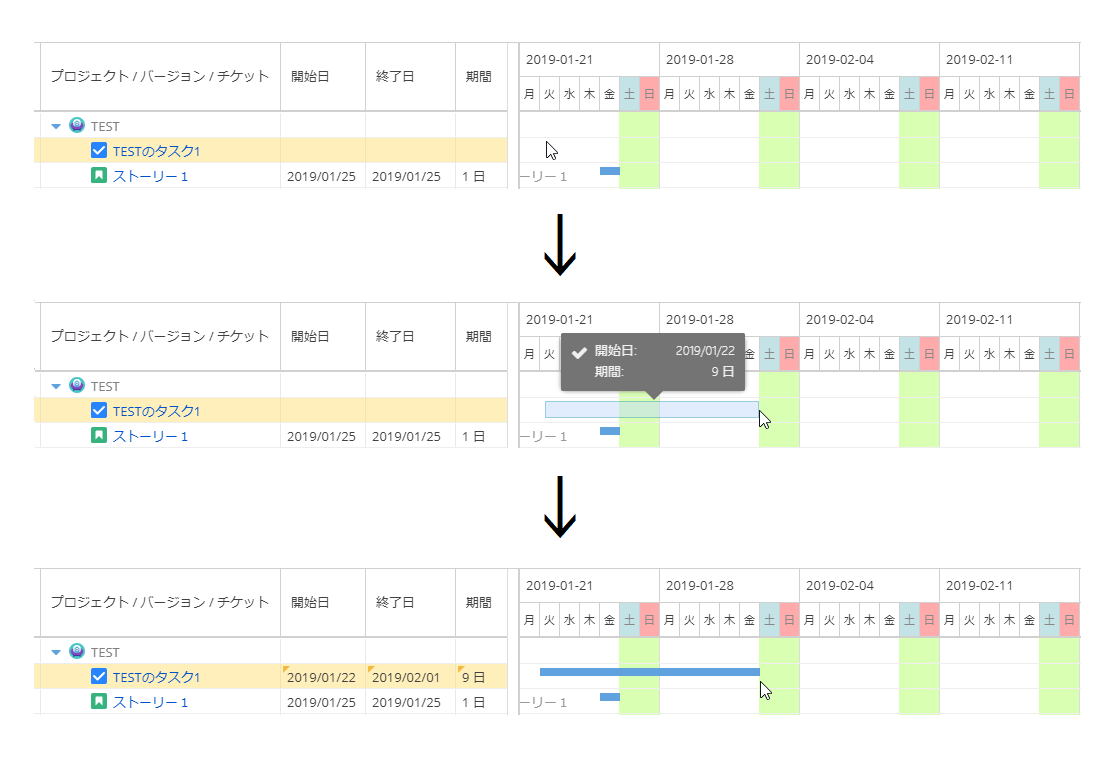Click the 開始日 column header in top chart
Image resolution: width=1119 pixels, height=758 pixels.
[323, 76]
